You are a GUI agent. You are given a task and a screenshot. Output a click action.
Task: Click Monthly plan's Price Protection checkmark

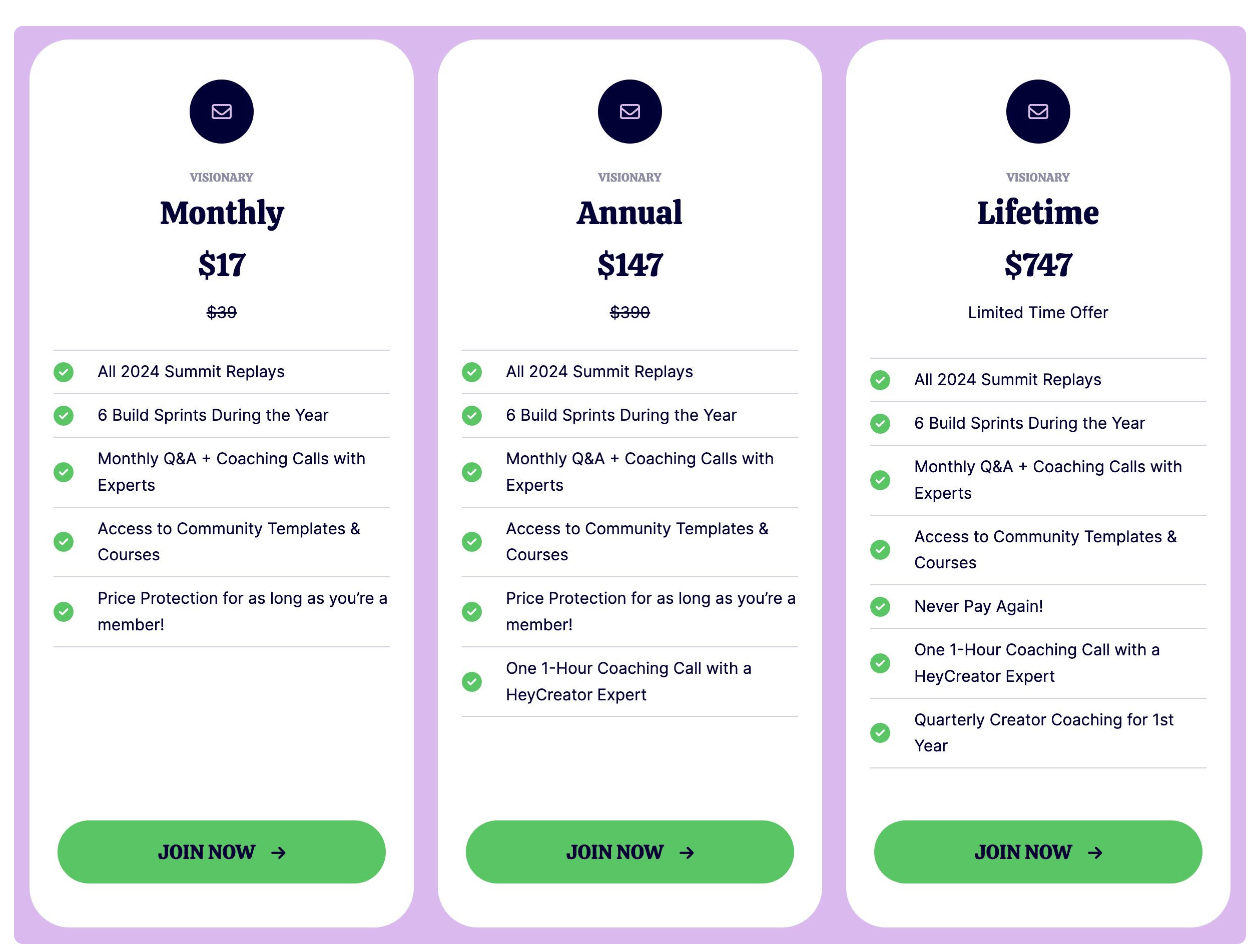point(63,611)
